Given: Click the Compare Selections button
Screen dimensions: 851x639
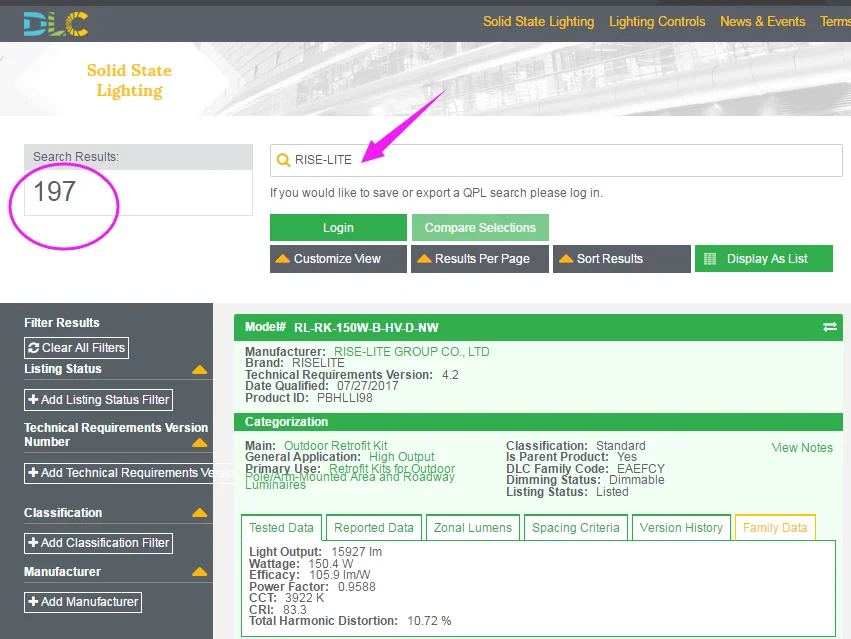Looking at the screenshot, I should coord(480,227).
